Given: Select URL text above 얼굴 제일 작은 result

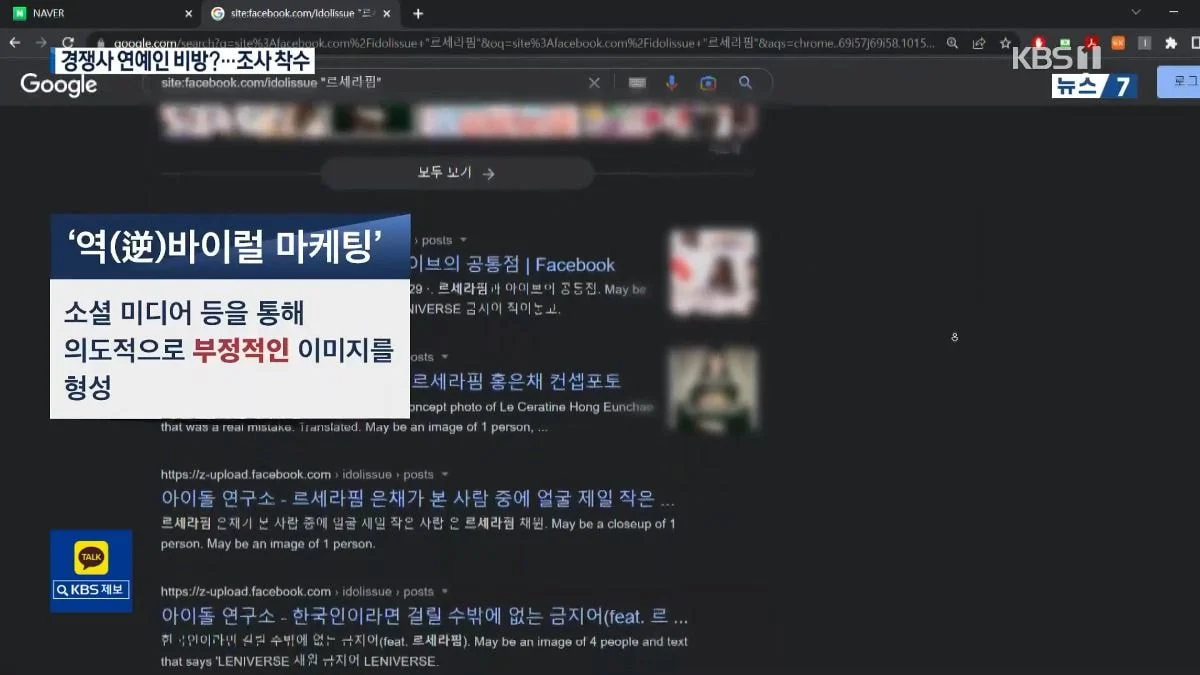Looking at the screenshot, I should pyautogui.click(x=297, y=474).
